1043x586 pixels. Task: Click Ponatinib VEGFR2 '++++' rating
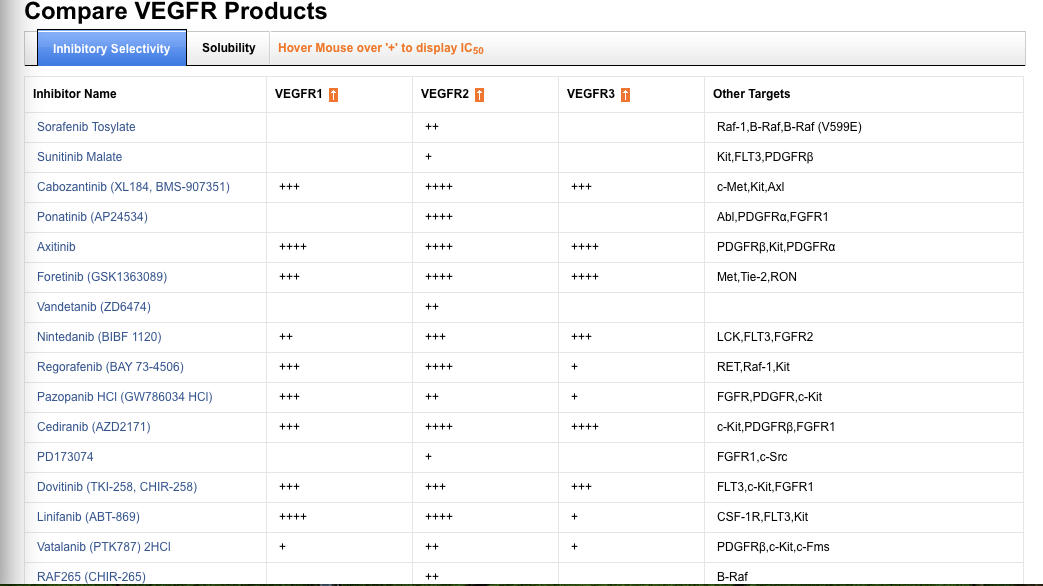tap(439, 217)
